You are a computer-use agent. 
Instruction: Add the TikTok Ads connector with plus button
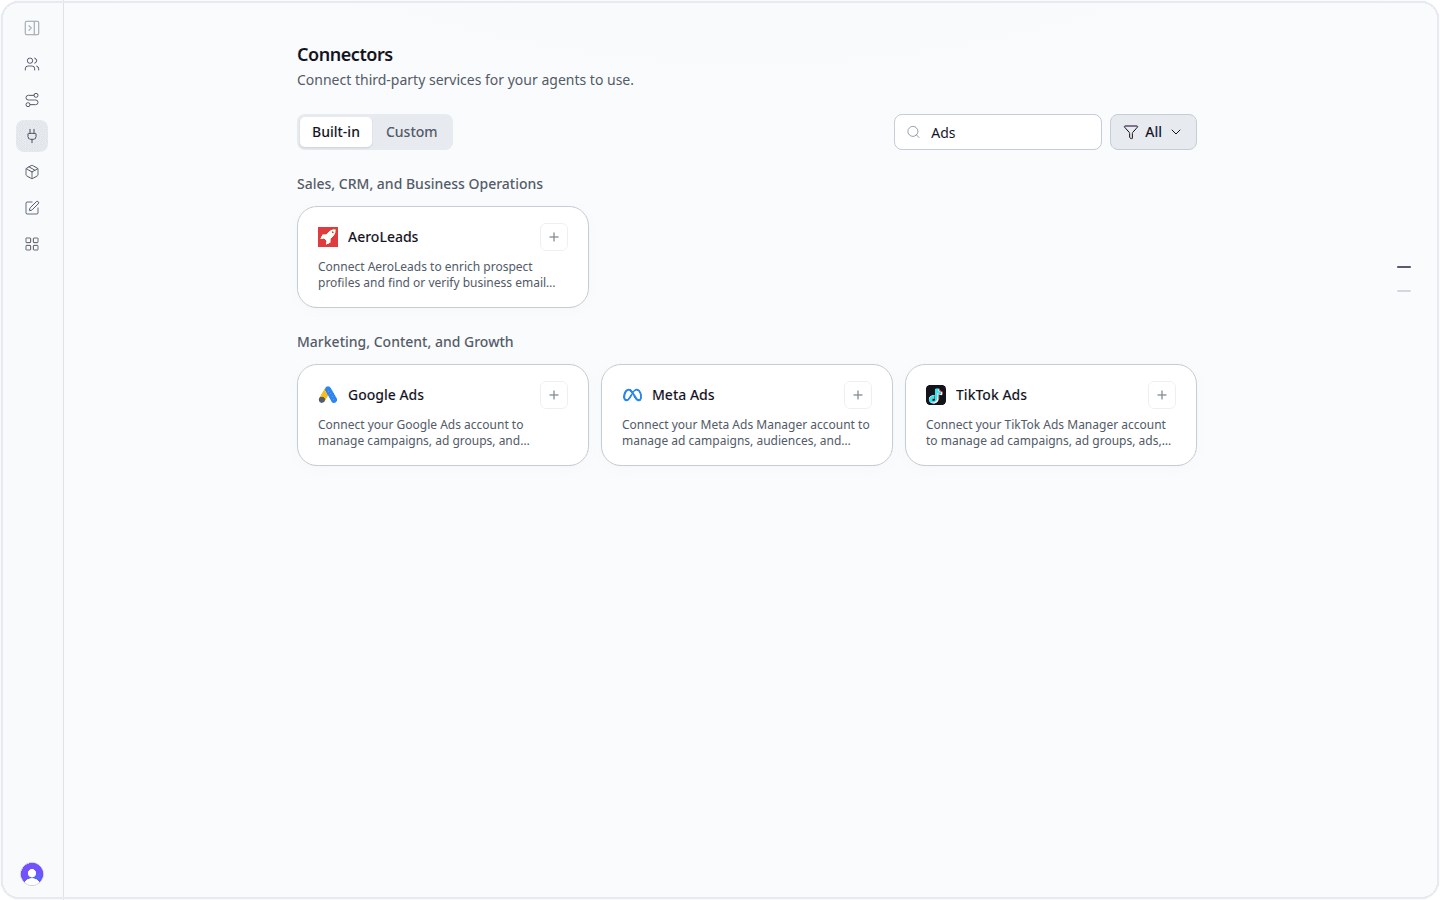1162,395
